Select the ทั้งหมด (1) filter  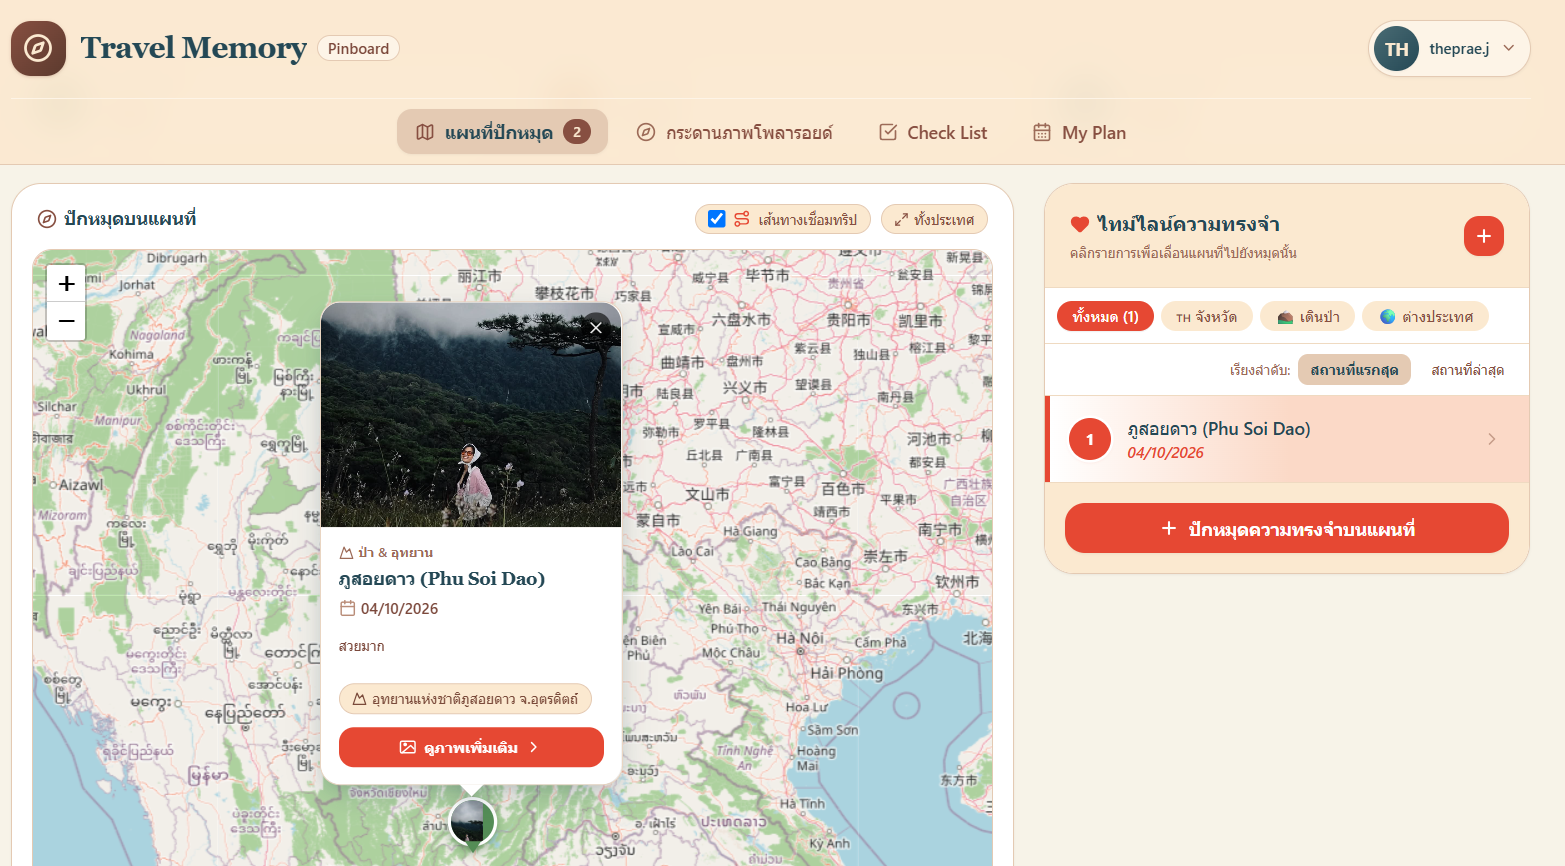[1105, 317]
